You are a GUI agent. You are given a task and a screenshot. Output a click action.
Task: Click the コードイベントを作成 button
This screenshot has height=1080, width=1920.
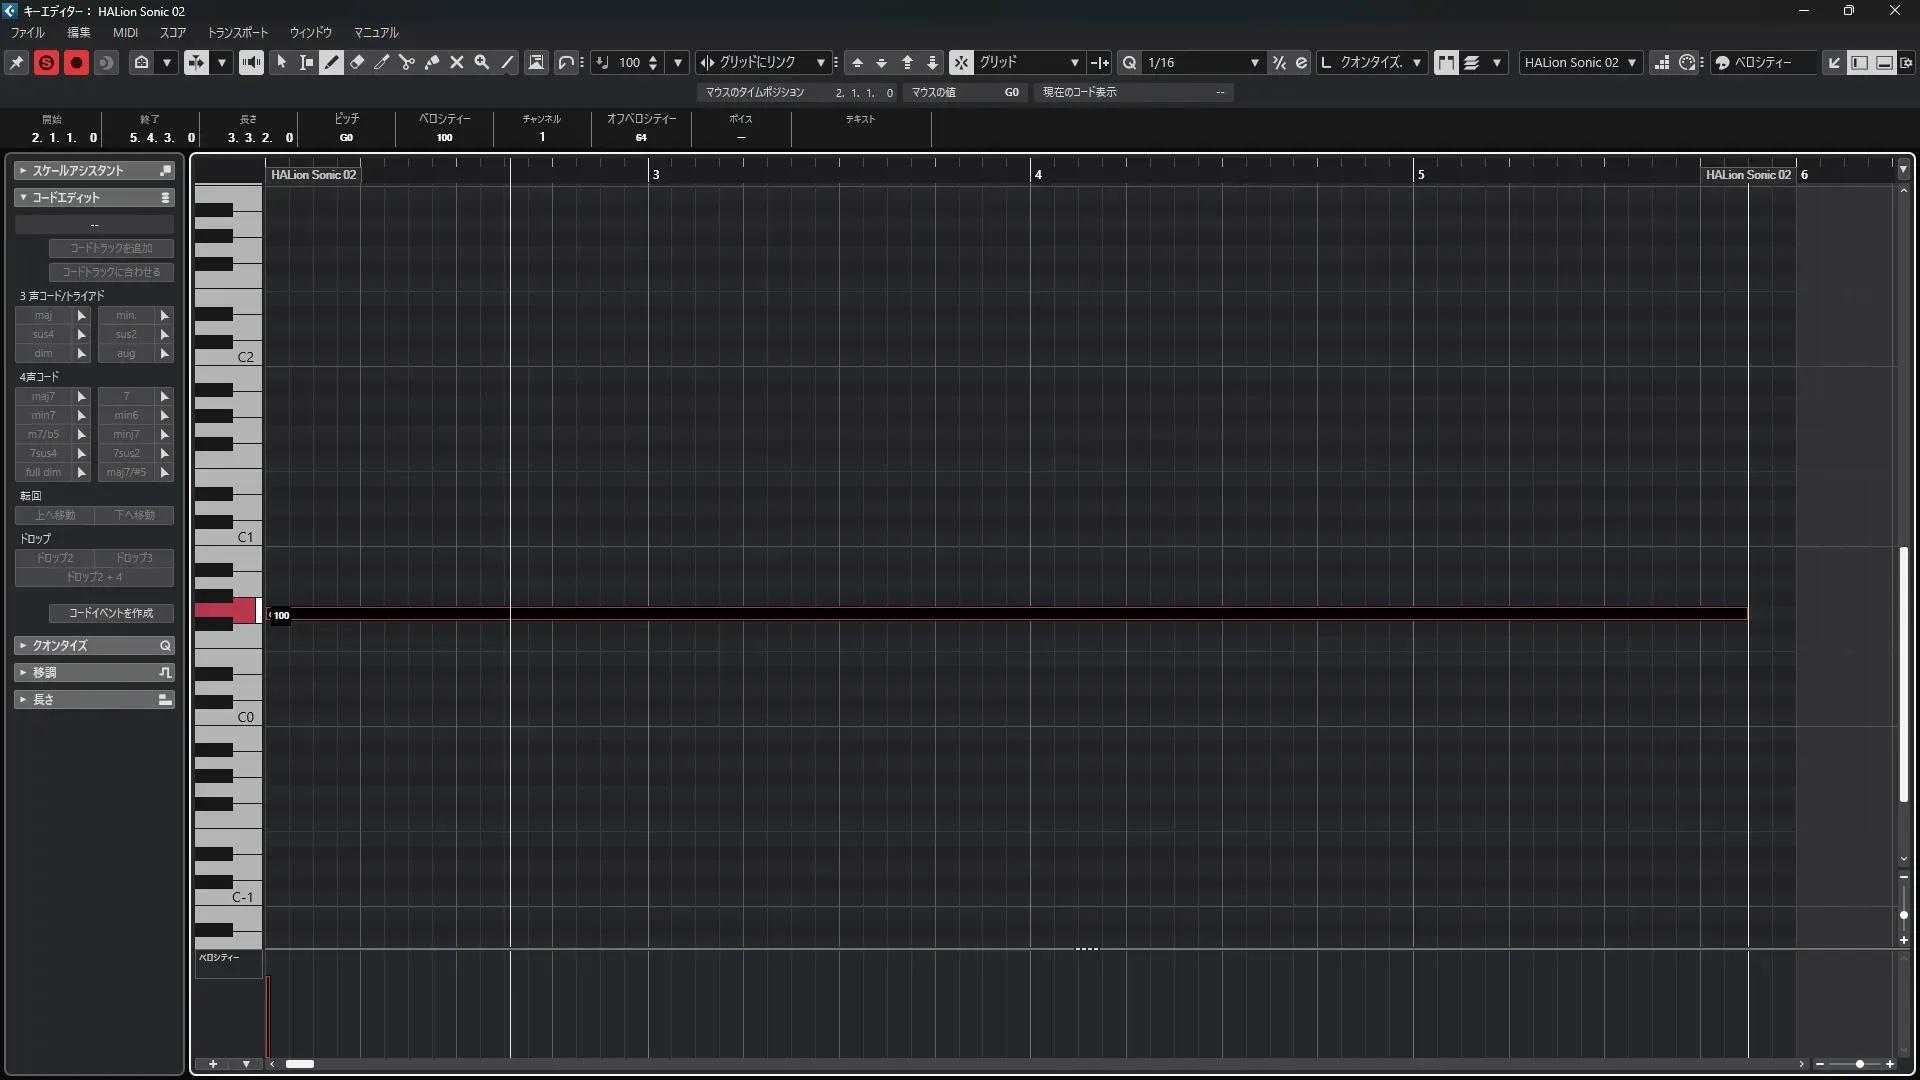(x=111, y=613)
